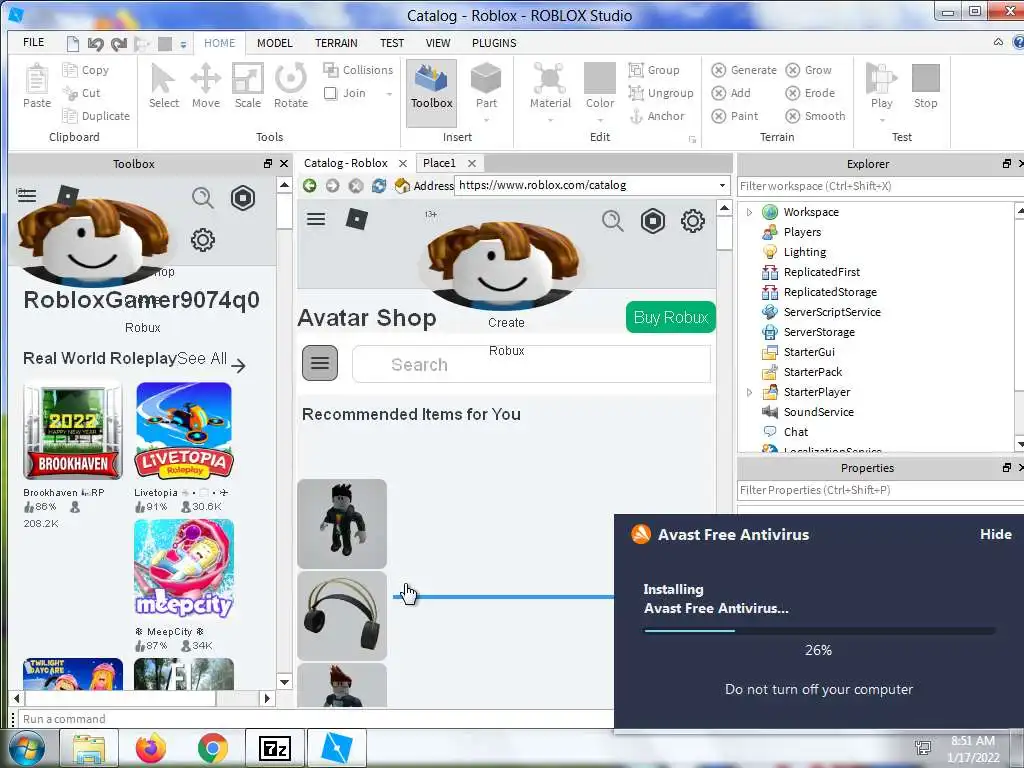Open the catalog page Robux hexagon icon
Viewport: 1024px width, 768px height.
pyautogui.click(x=653, y=221)
